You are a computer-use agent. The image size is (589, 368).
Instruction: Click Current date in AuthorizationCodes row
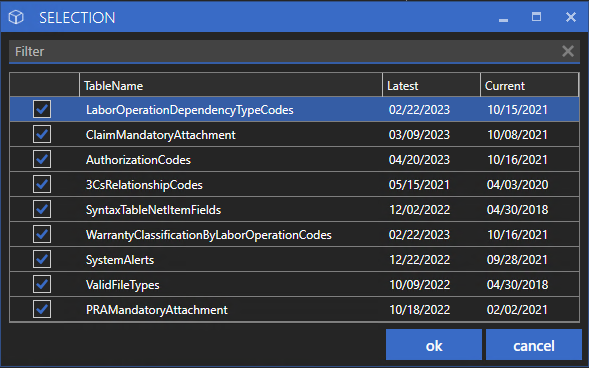coord(518,160)
